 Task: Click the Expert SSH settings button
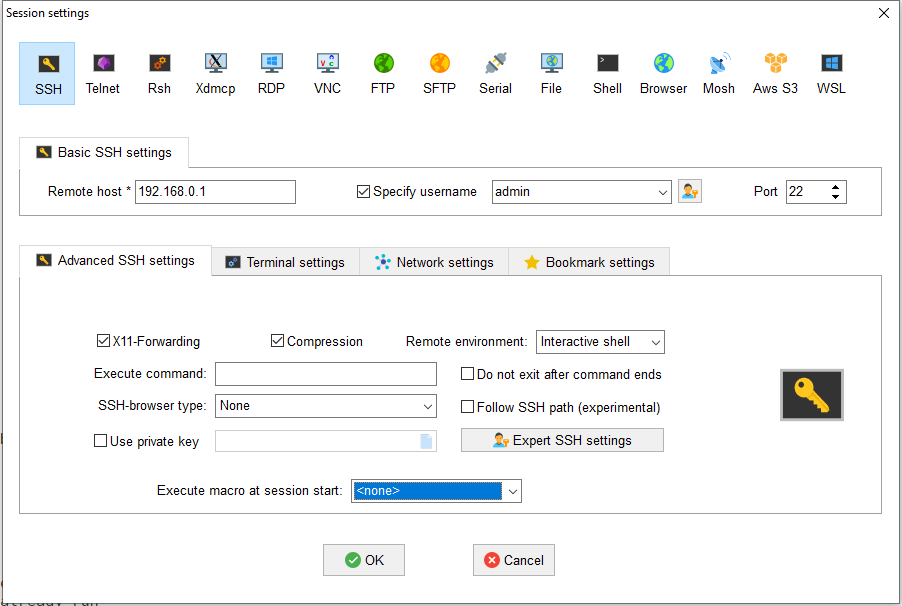(562, 440)
